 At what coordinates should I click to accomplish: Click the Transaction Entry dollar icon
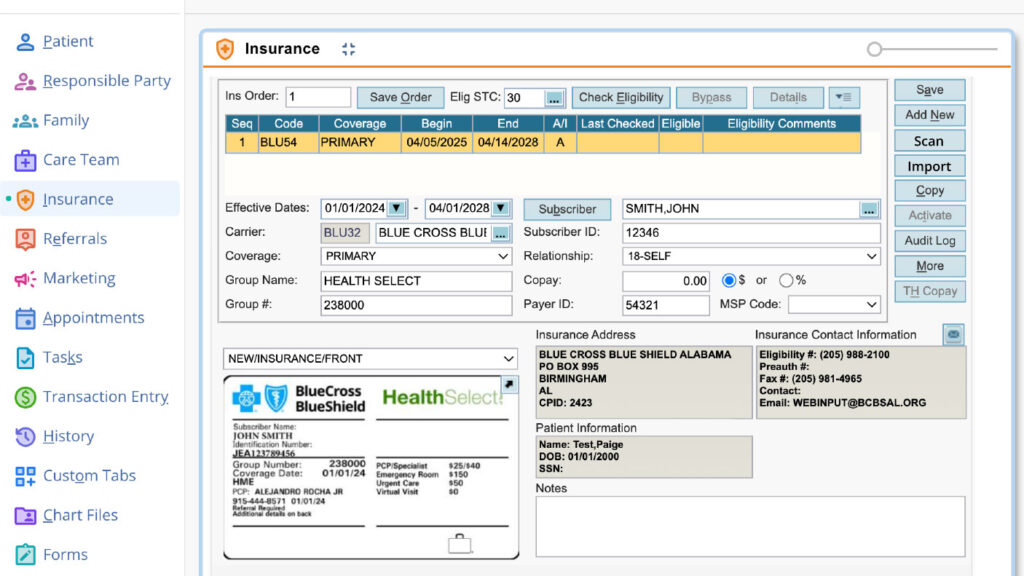[x=25, y=397]
